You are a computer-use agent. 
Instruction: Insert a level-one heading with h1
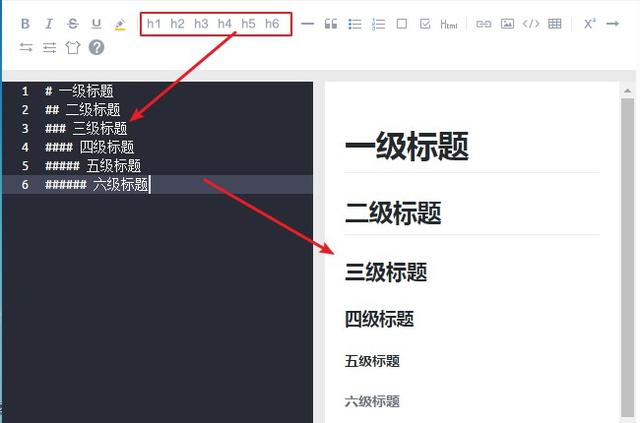point(154,24)
